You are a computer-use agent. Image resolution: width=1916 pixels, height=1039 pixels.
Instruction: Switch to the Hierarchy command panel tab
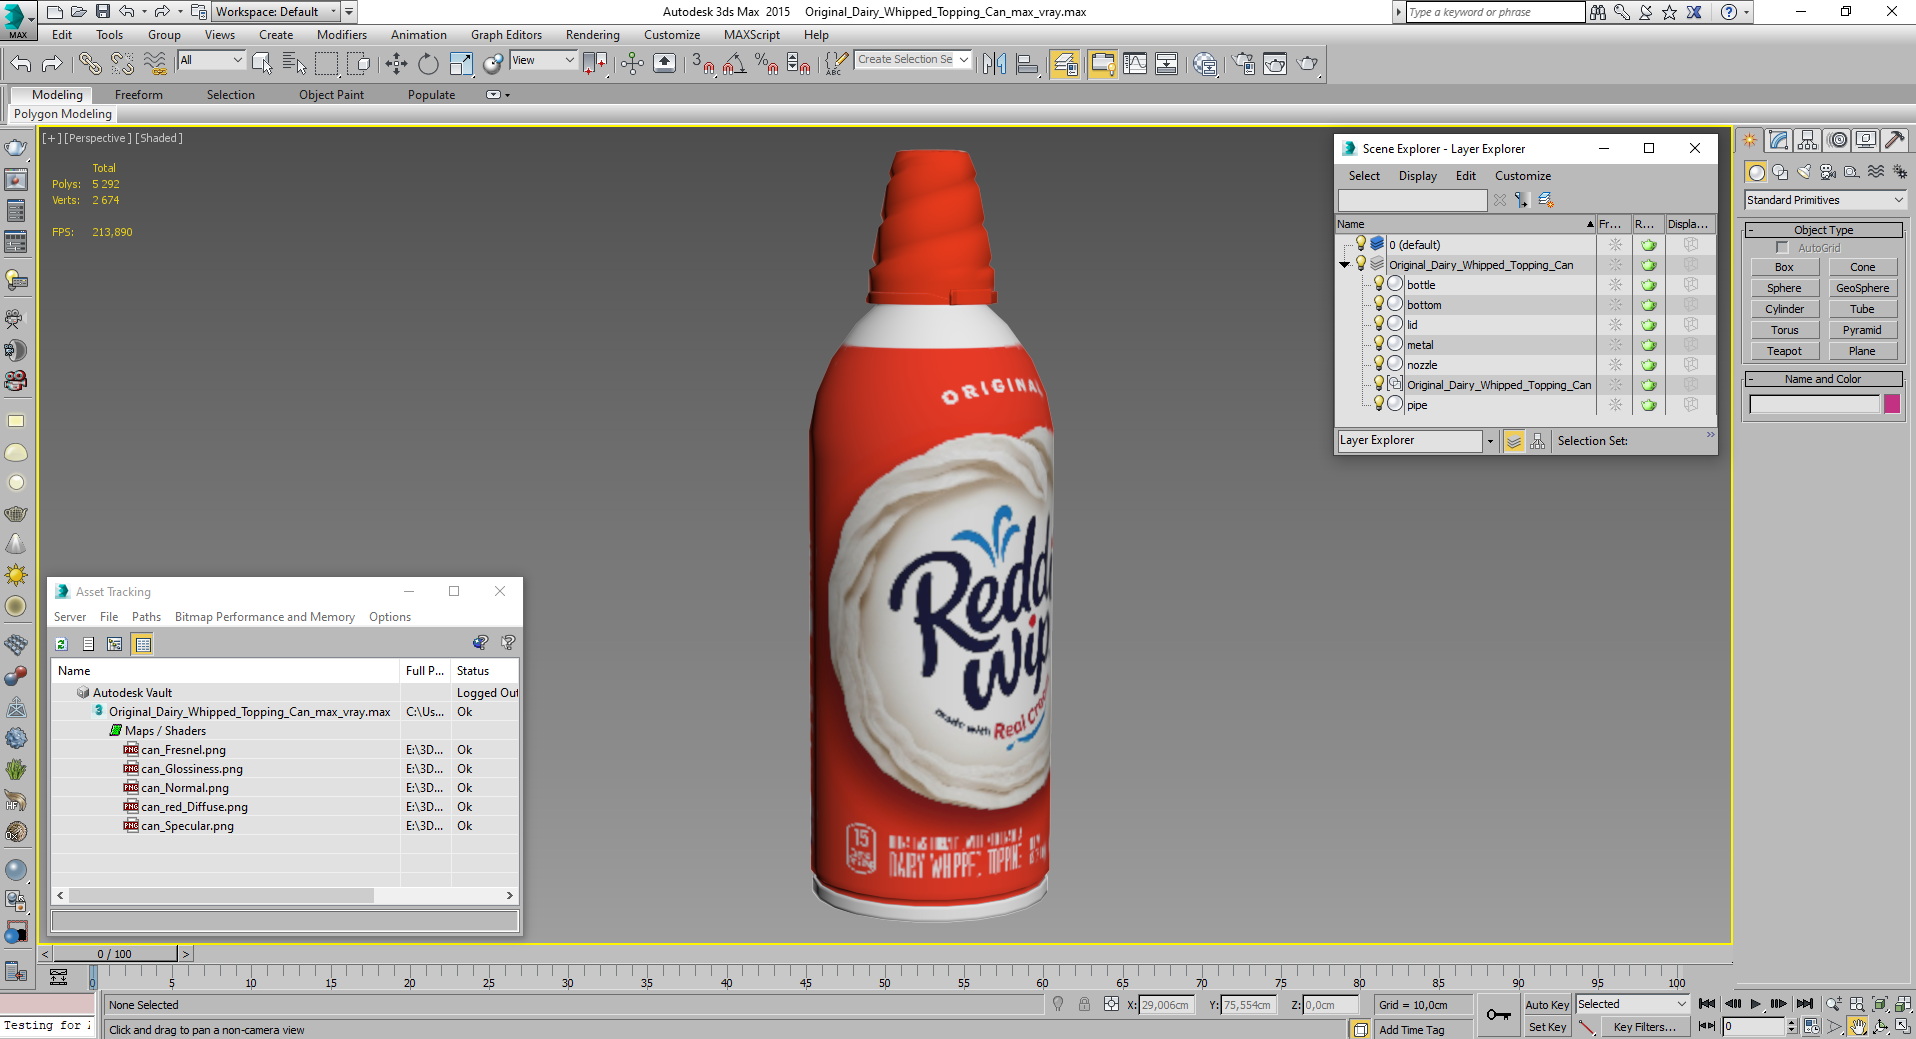1807,140
